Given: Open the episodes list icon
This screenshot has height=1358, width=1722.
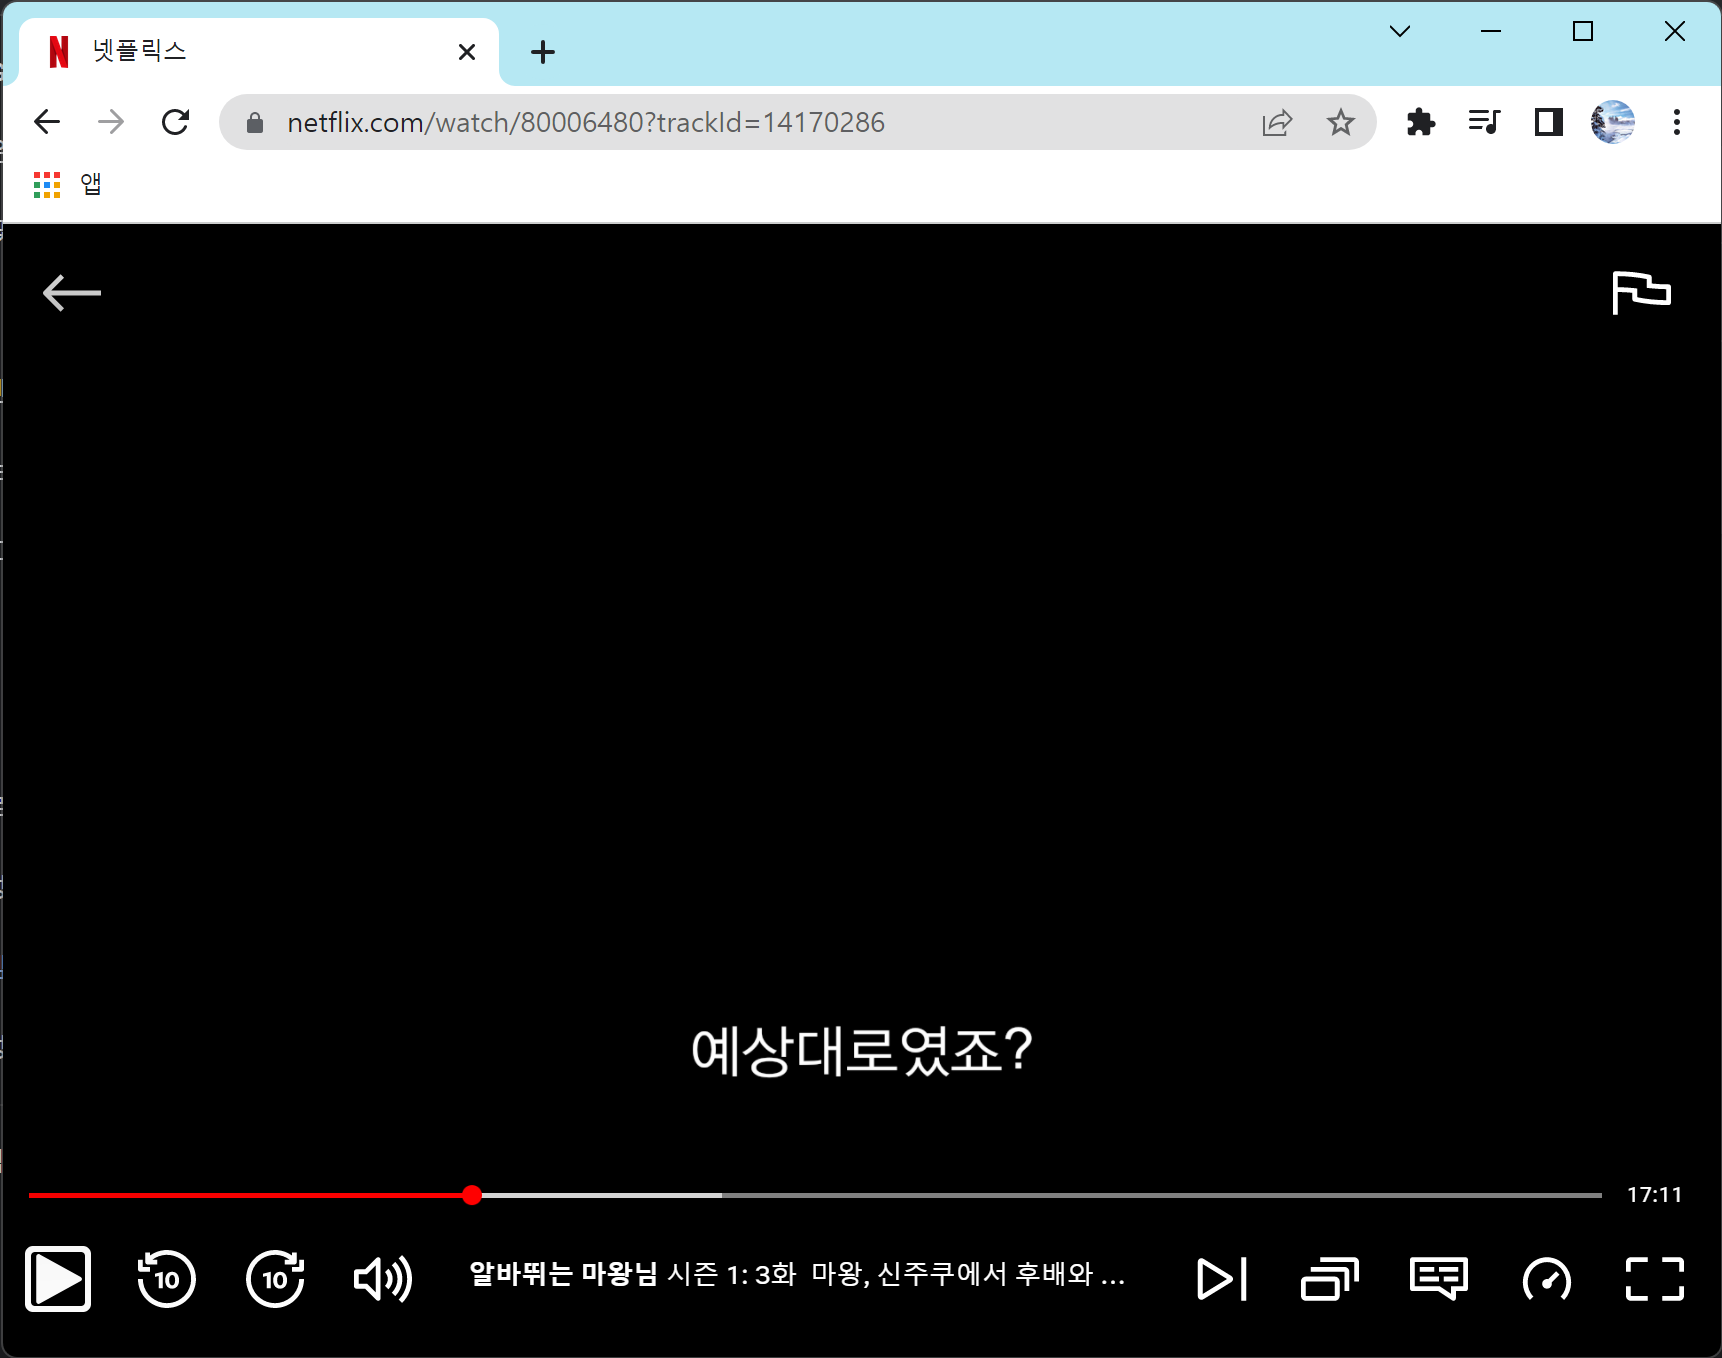Looking at the screenshot, I should [x=1330, y=1278].
